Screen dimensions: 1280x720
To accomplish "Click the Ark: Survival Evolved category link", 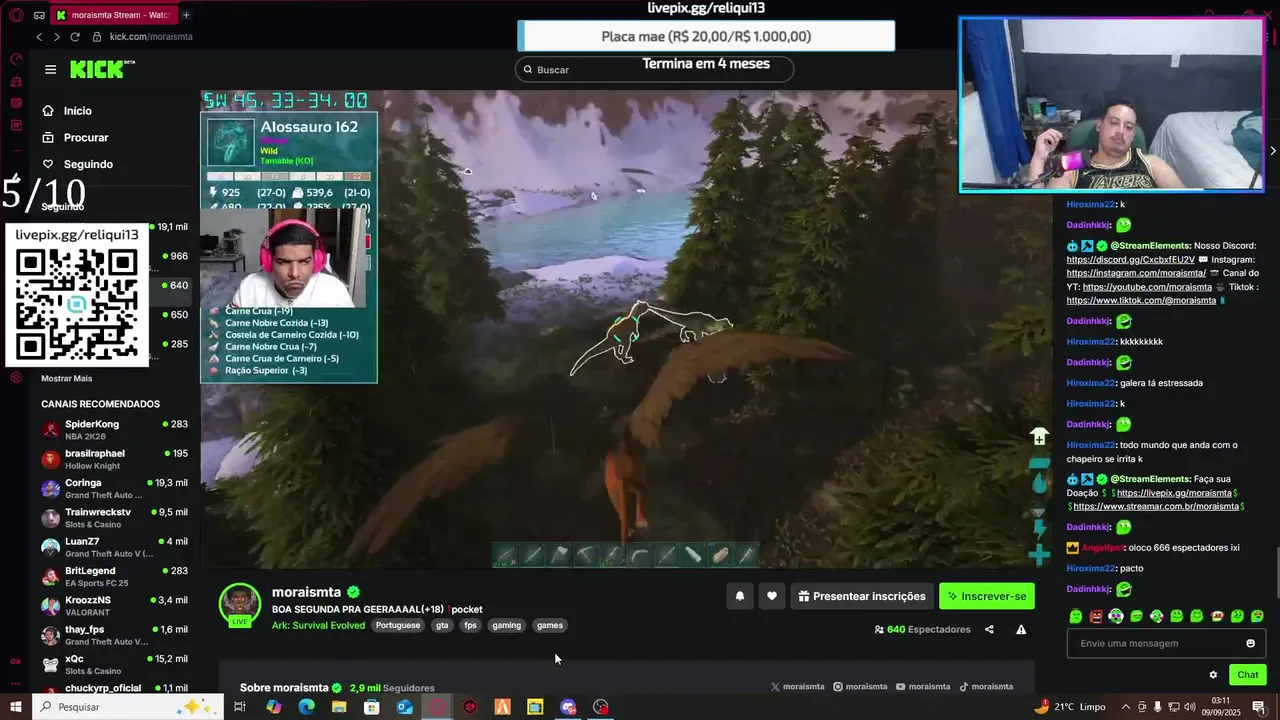I will pyautogui.click(x=318, y=626).
